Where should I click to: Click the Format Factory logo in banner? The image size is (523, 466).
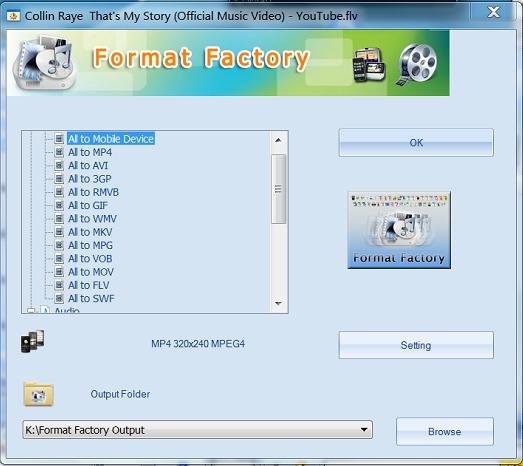pyautogui.click(x=44, y=62)
